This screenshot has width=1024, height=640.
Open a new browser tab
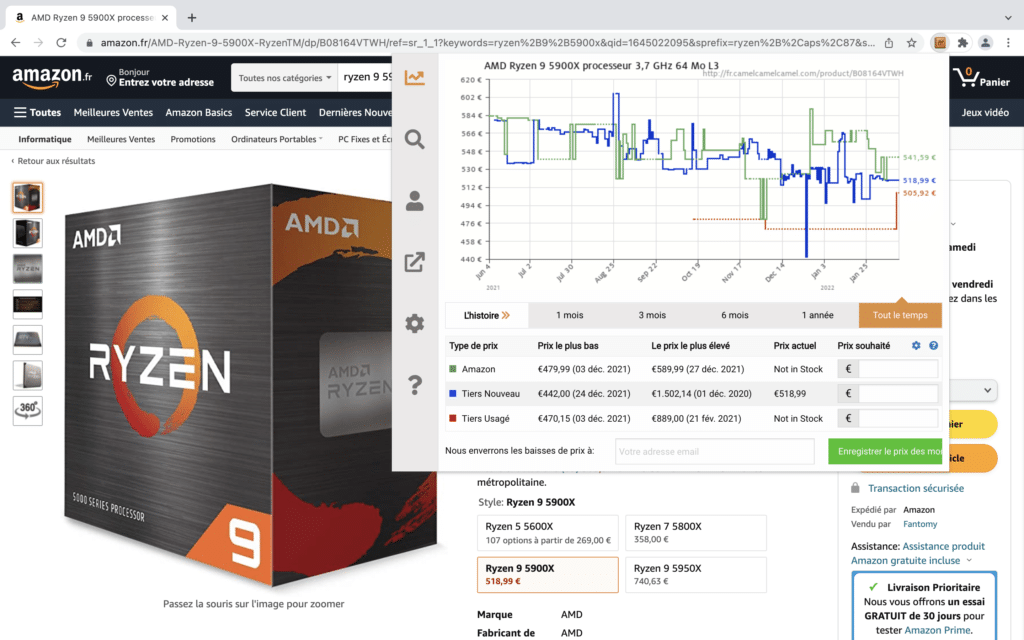point(191,18)
